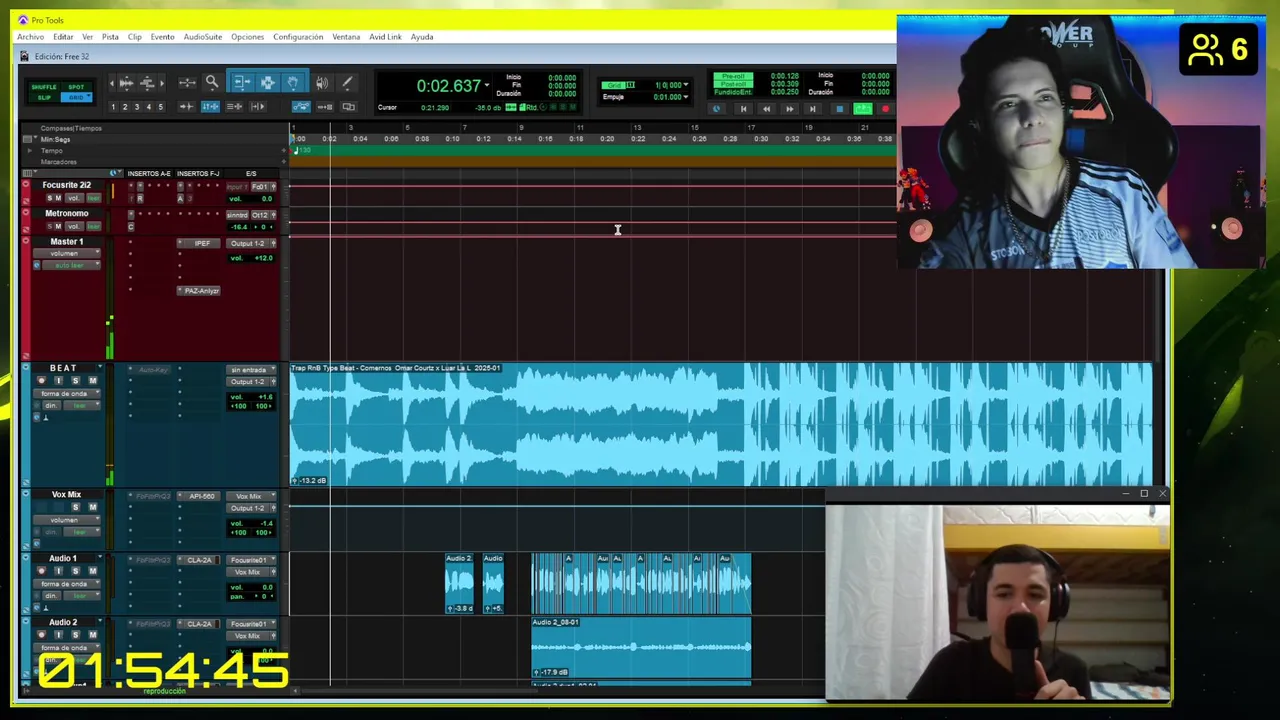Click the Return to Zero transport button

point(743,109)
